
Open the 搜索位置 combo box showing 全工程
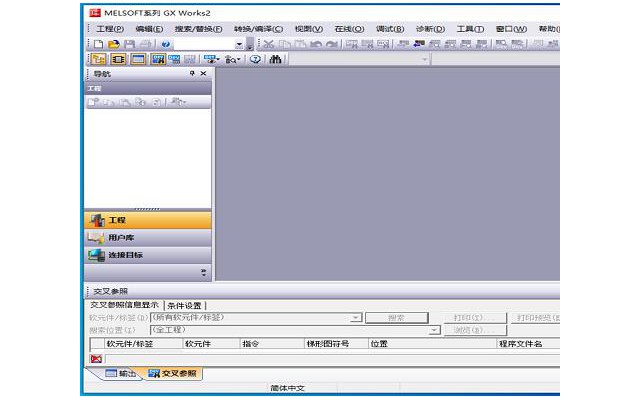tap(296, 330)
